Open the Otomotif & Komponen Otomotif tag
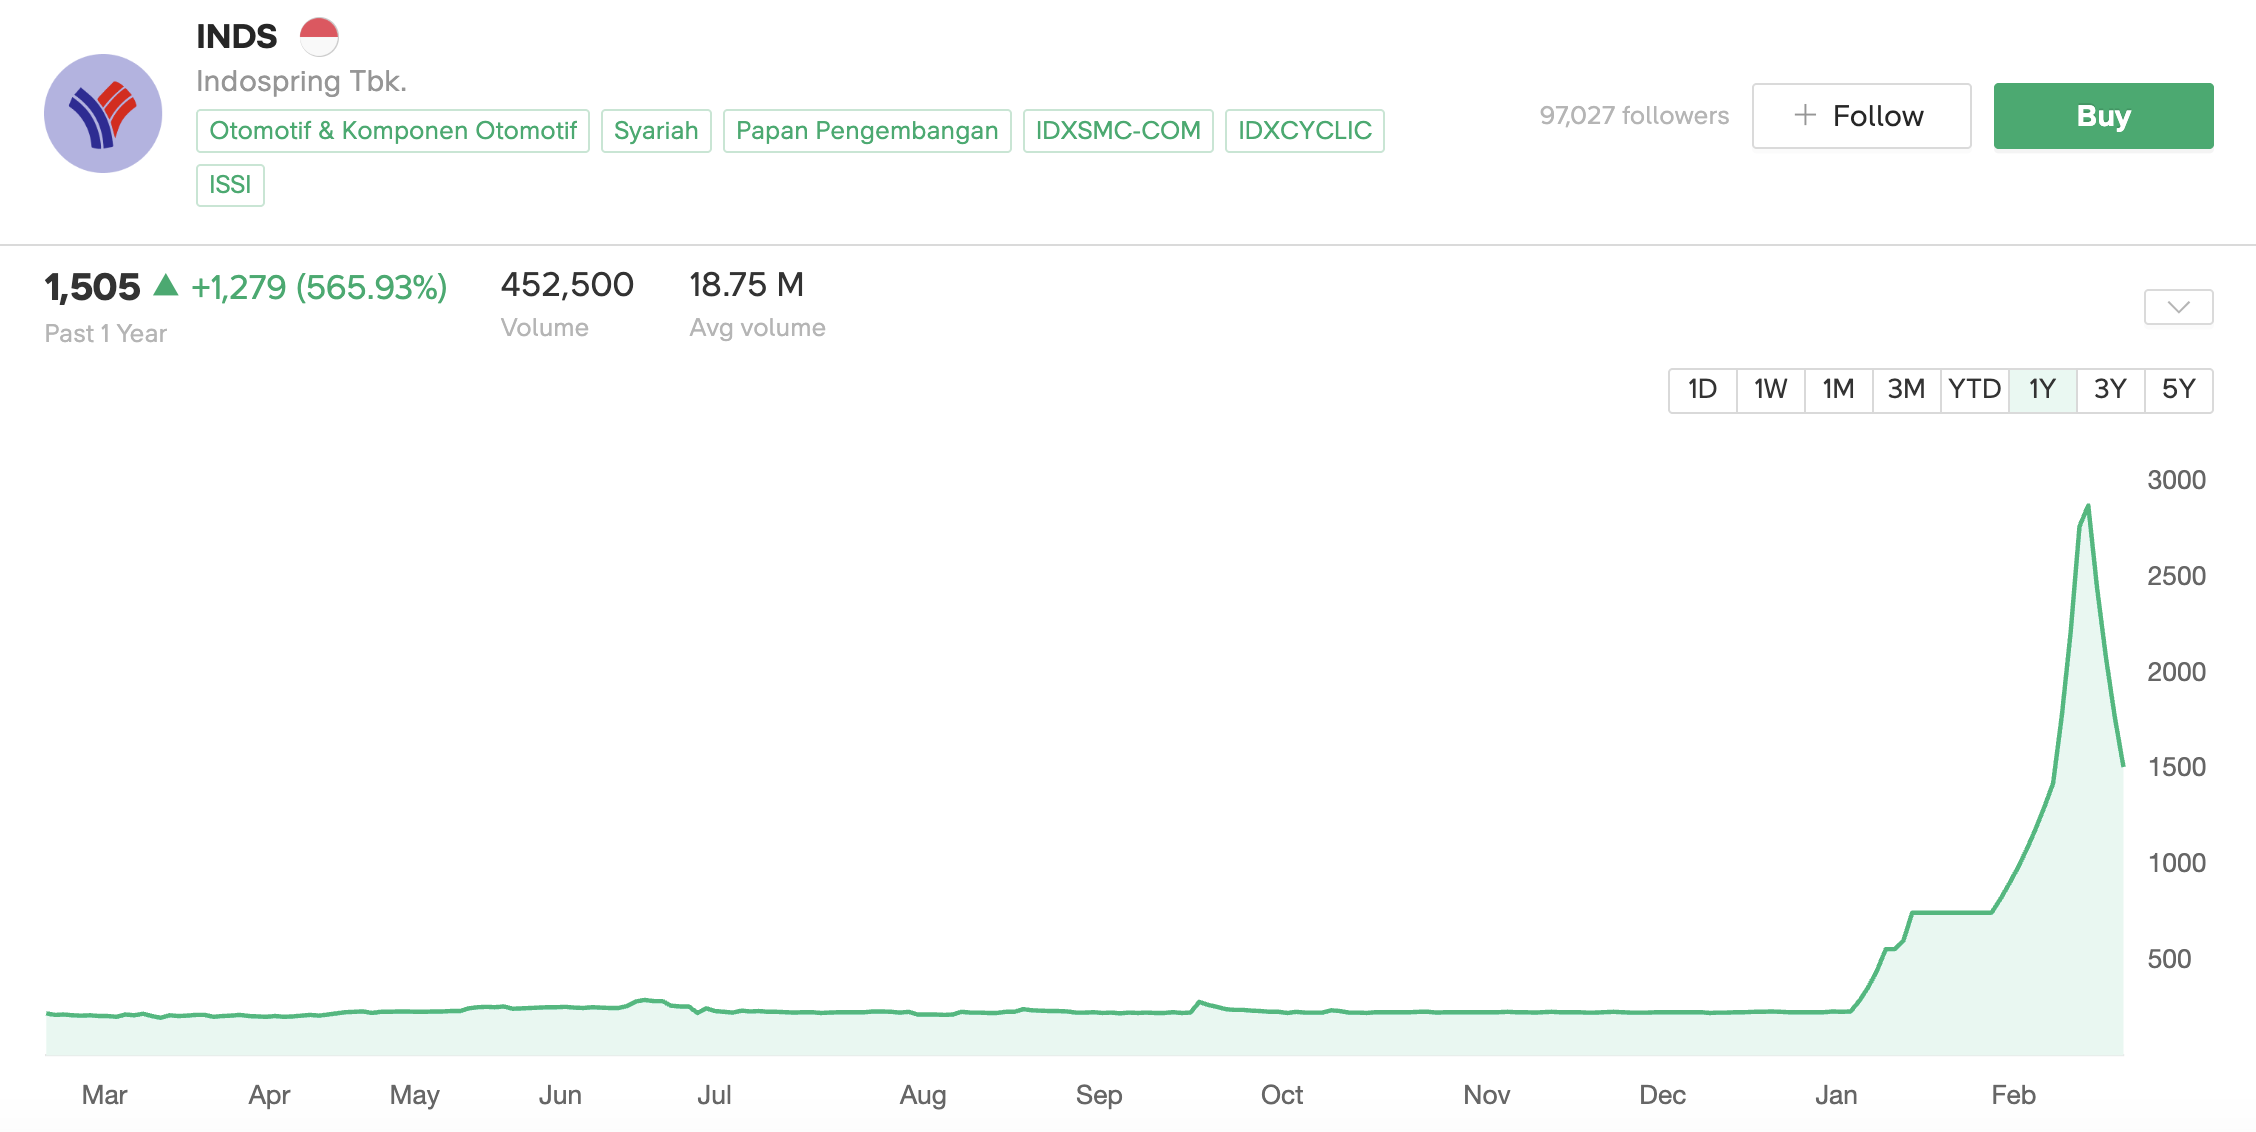The width and height of the screenshot is (2256, 1132). 393,131
